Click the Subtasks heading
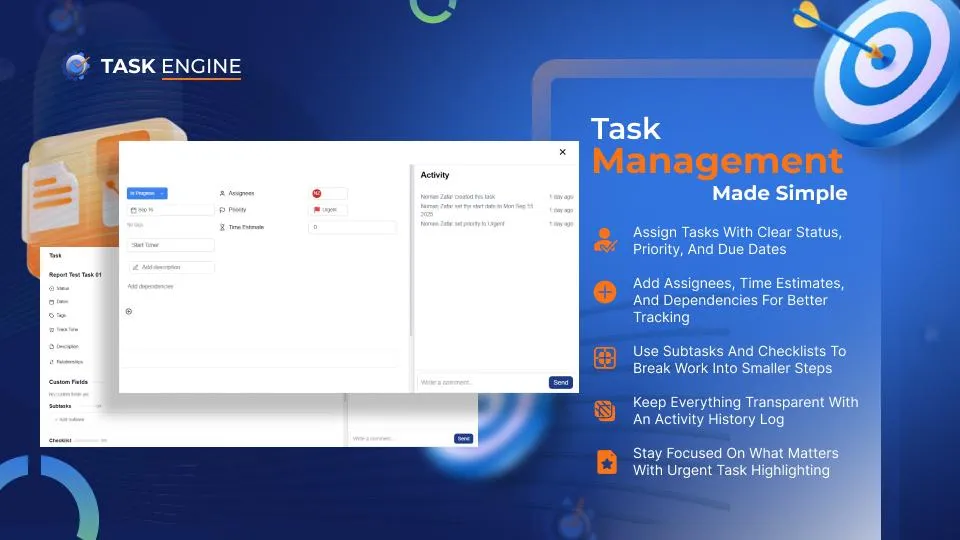This screenshot has height=540, width=960. click(x=60, y=406)
